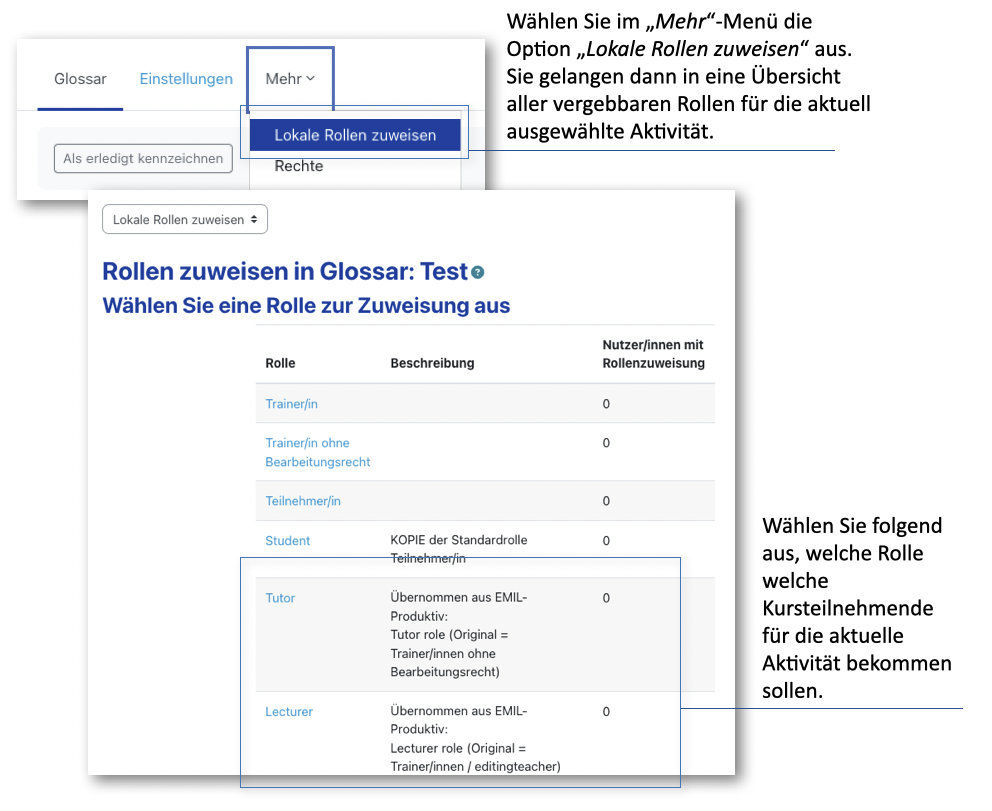Click the Beschreibung column header

click(x=432, y=363)
